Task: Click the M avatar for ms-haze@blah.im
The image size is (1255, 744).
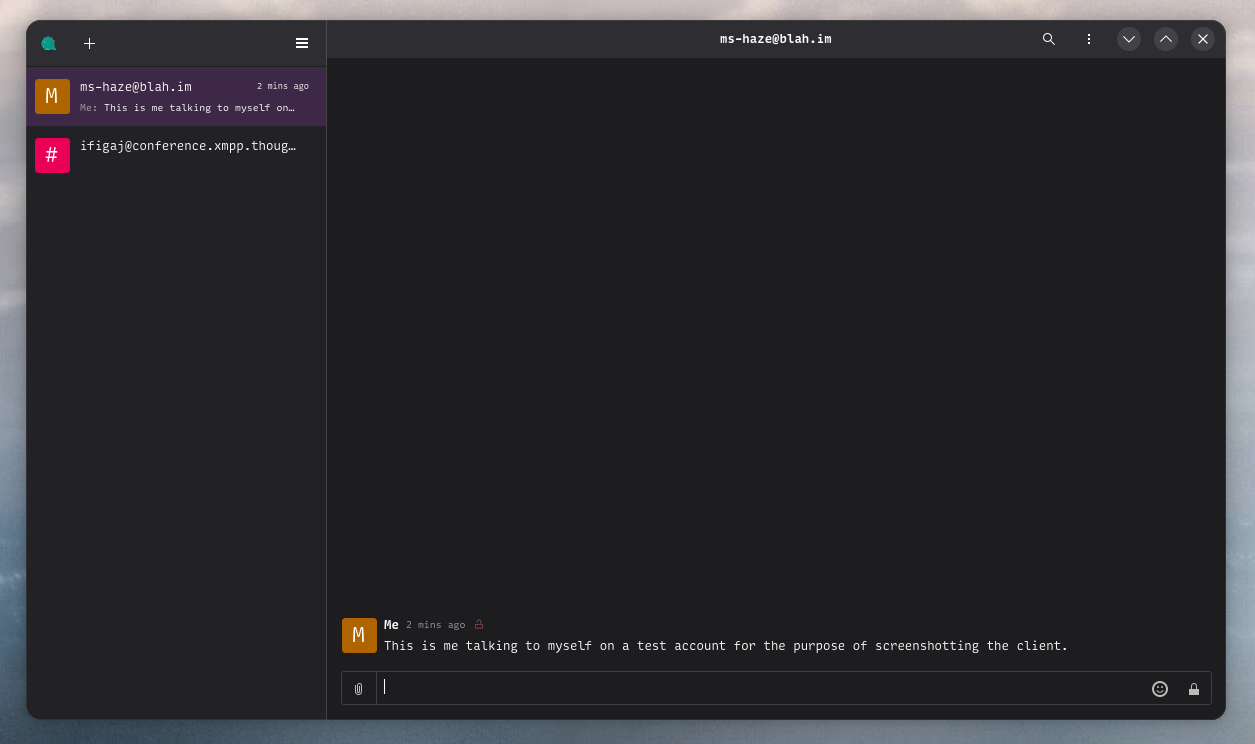Action: (52, 96)
